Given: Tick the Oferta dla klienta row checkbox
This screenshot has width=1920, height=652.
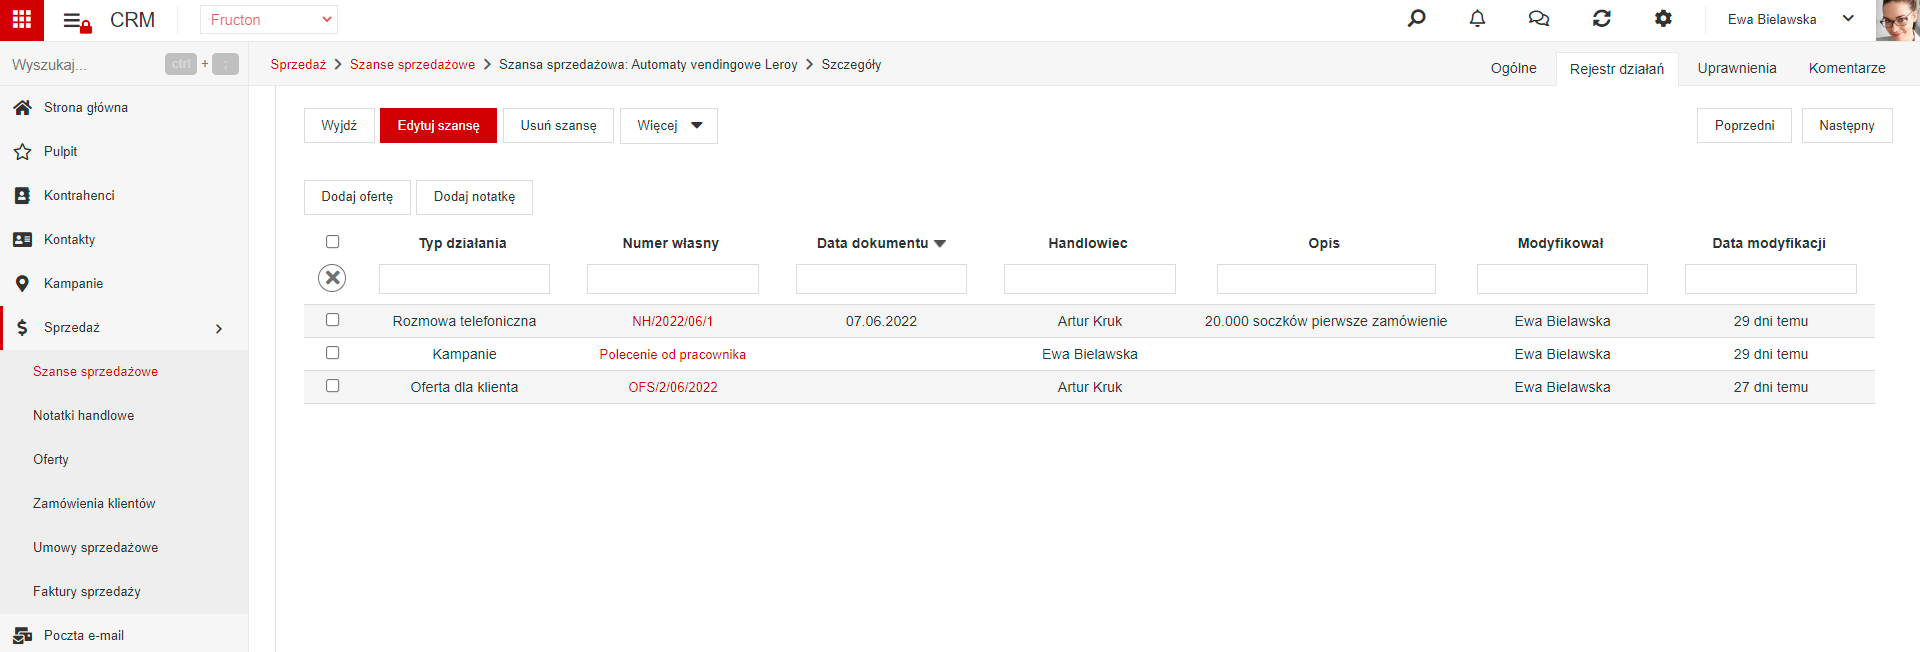Looking at the screenshot, I should (x=333, y=386).
